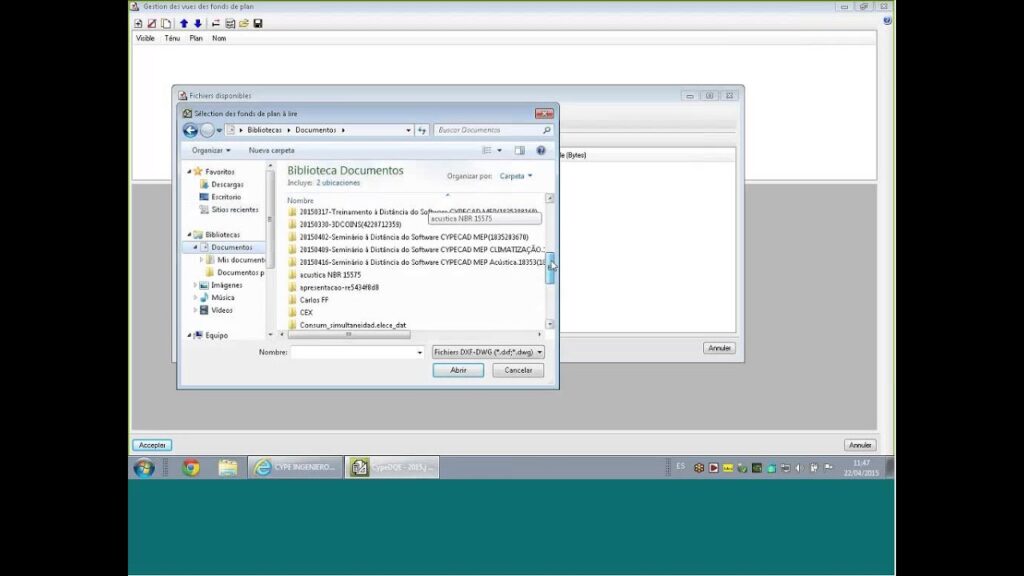Open the 'acustica NBR 15575' folder
The width and height of the screenshot is (1024, 576).
click(x=330, y=274)
